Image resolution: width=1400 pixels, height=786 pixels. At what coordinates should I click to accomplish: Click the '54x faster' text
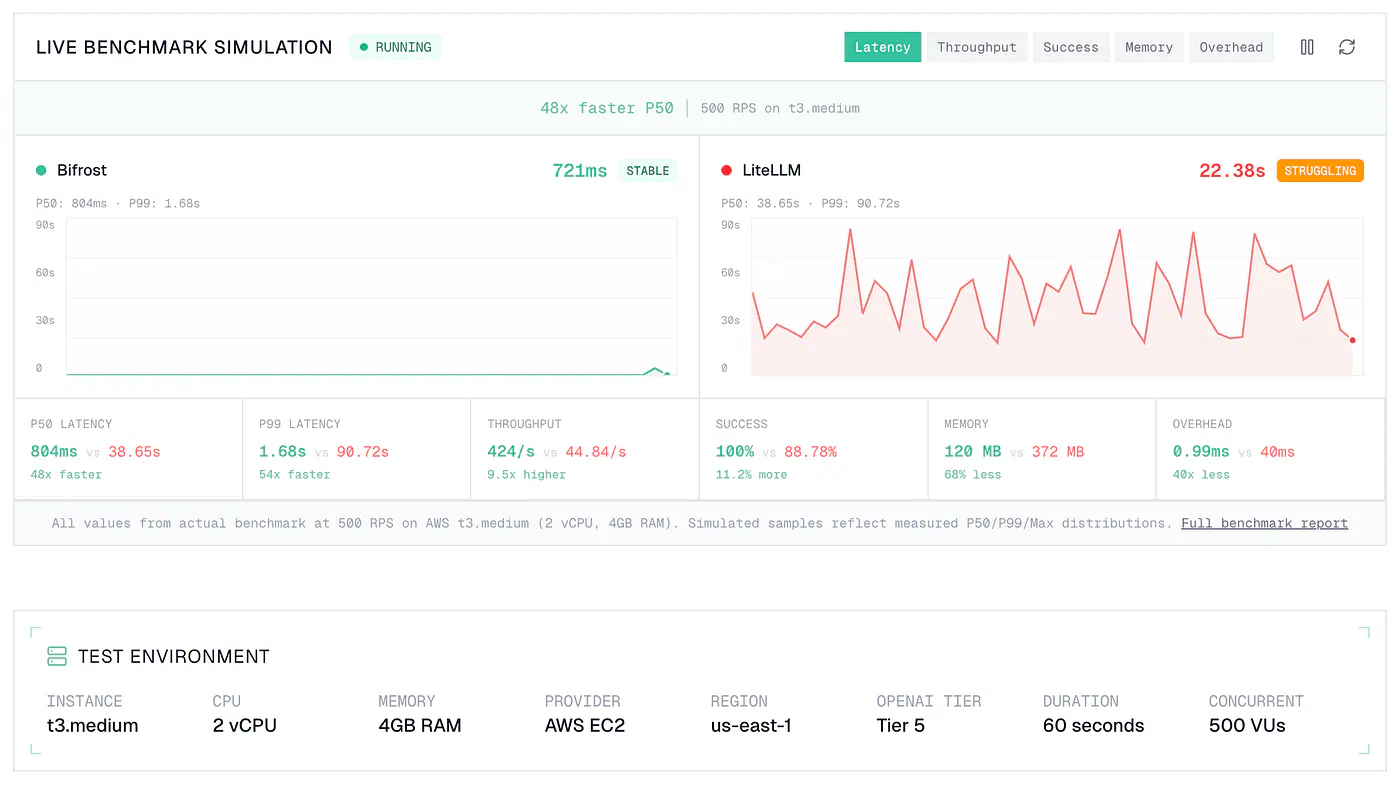pos(294,475)
